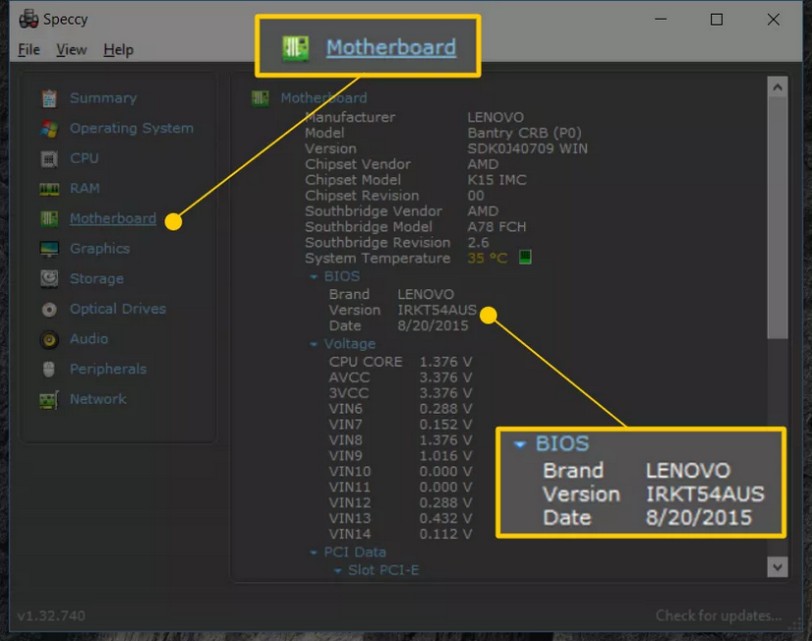Viewport: 812px width, 641px height.
Task: Go to the CPU section
Action: [84, 158]
